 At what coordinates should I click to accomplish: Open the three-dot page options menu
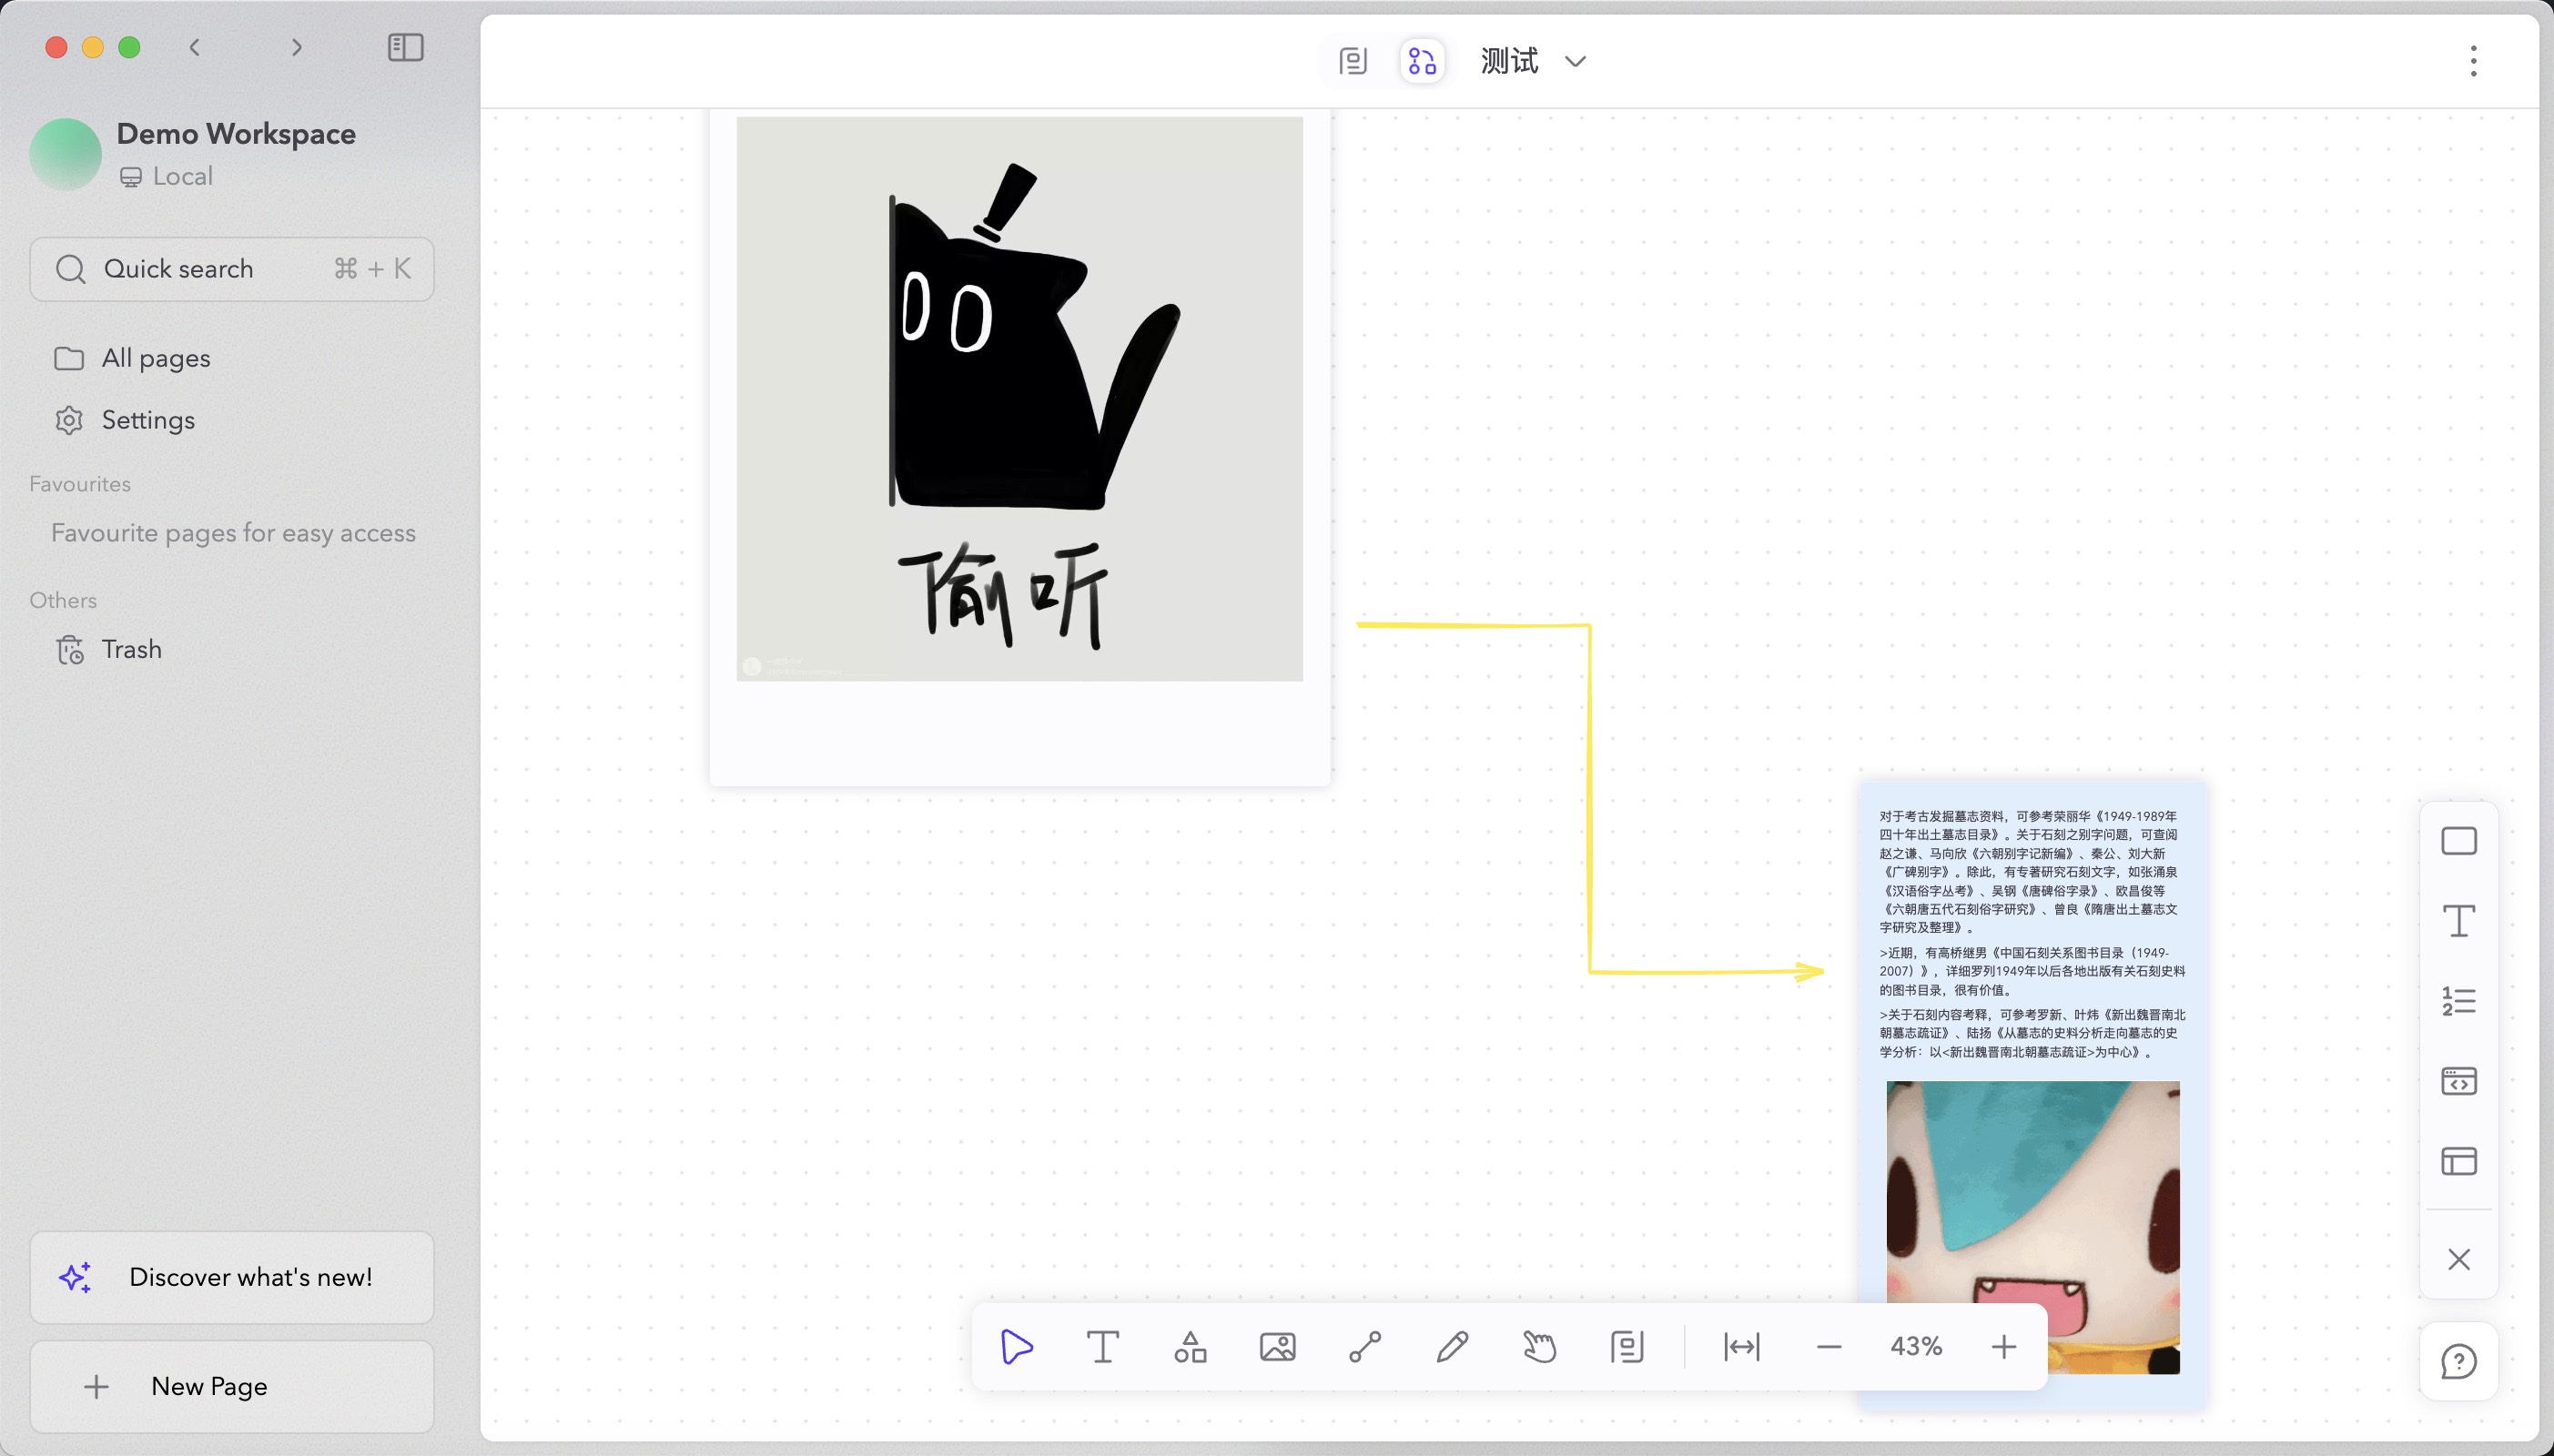(2473, 62)
